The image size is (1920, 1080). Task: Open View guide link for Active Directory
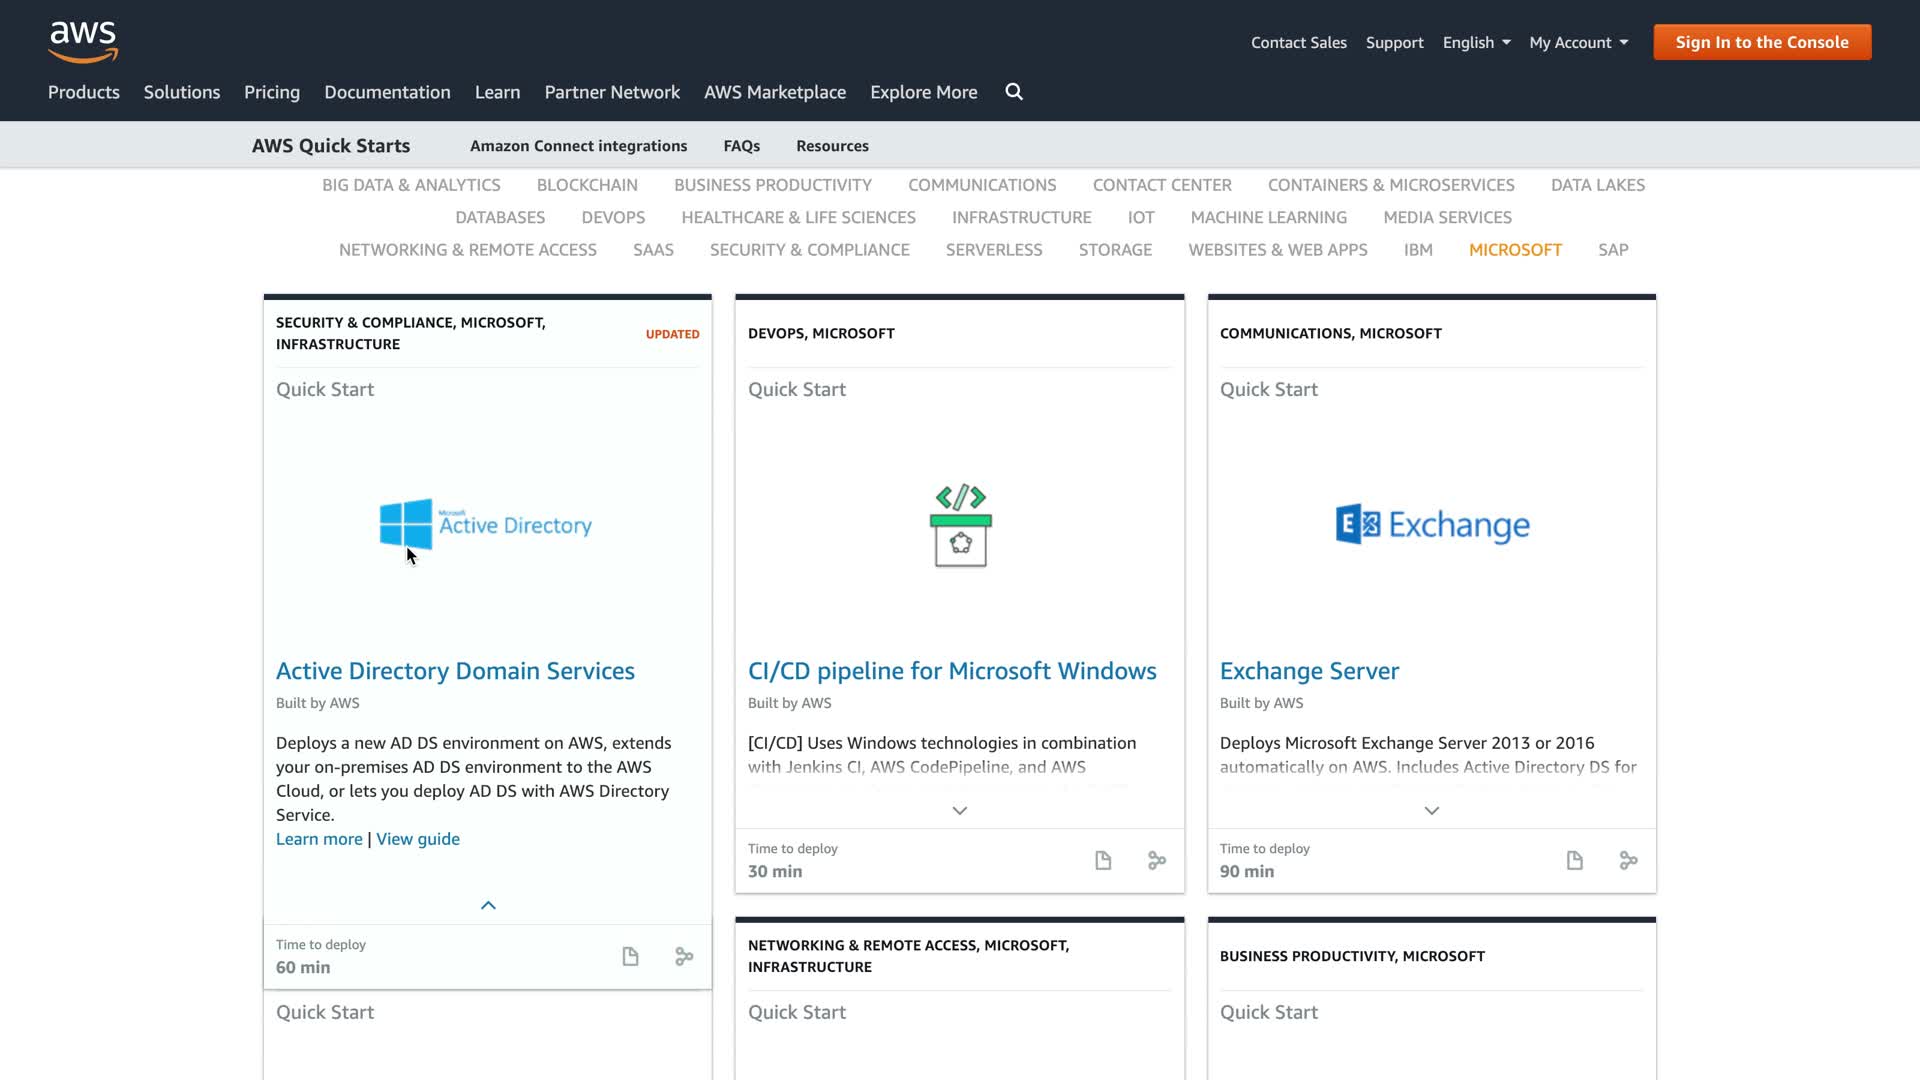click(418, 839)
